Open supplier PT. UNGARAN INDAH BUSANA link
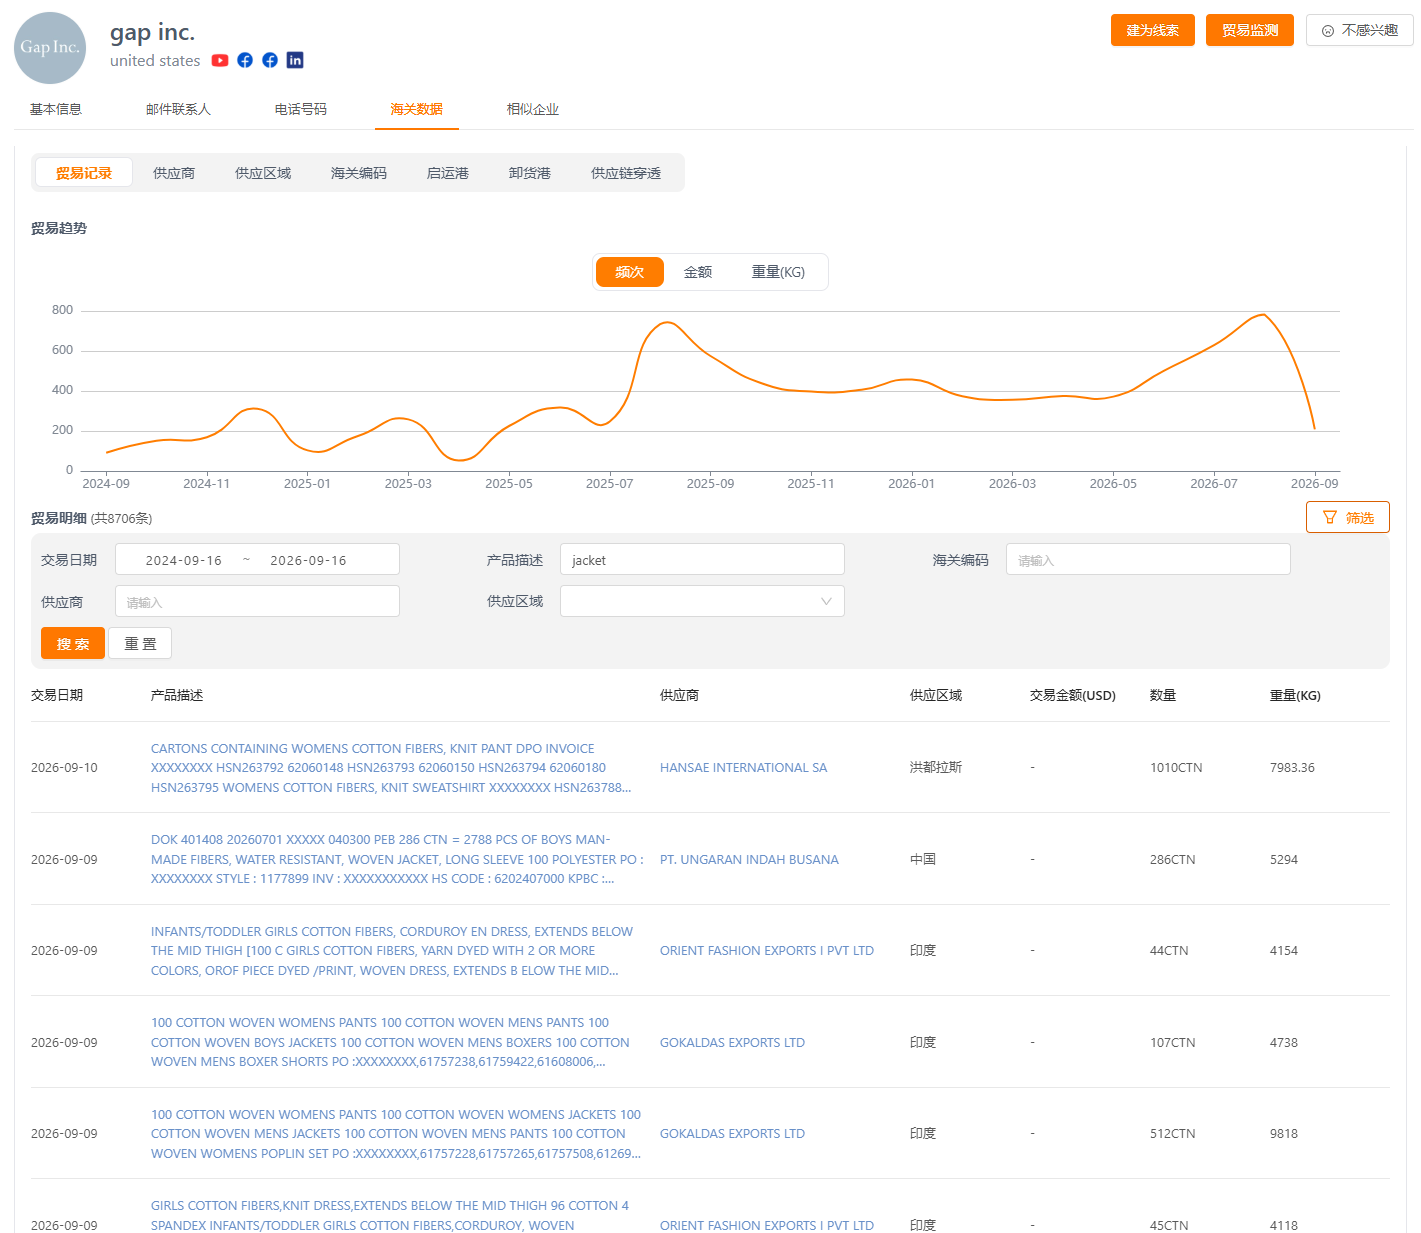Viewport: 1421px width, 1233px height. coord(749,860)
